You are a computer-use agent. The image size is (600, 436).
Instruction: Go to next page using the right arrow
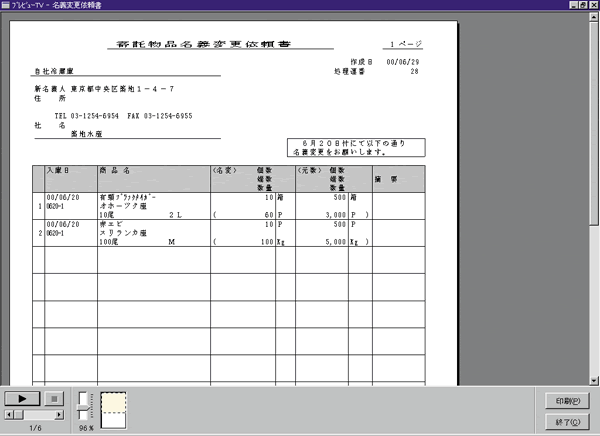59,415
